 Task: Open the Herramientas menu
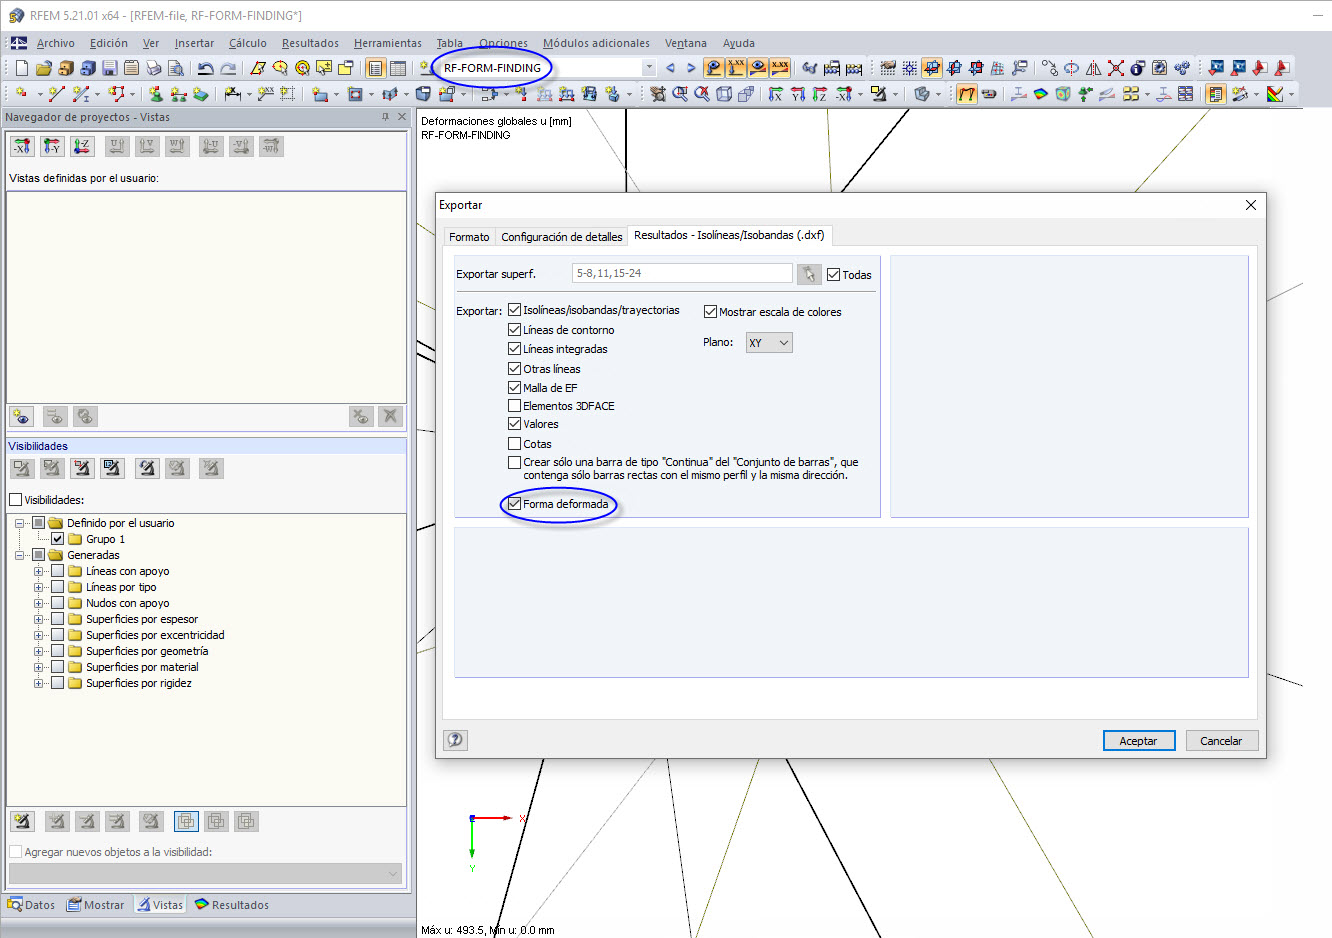388,43
